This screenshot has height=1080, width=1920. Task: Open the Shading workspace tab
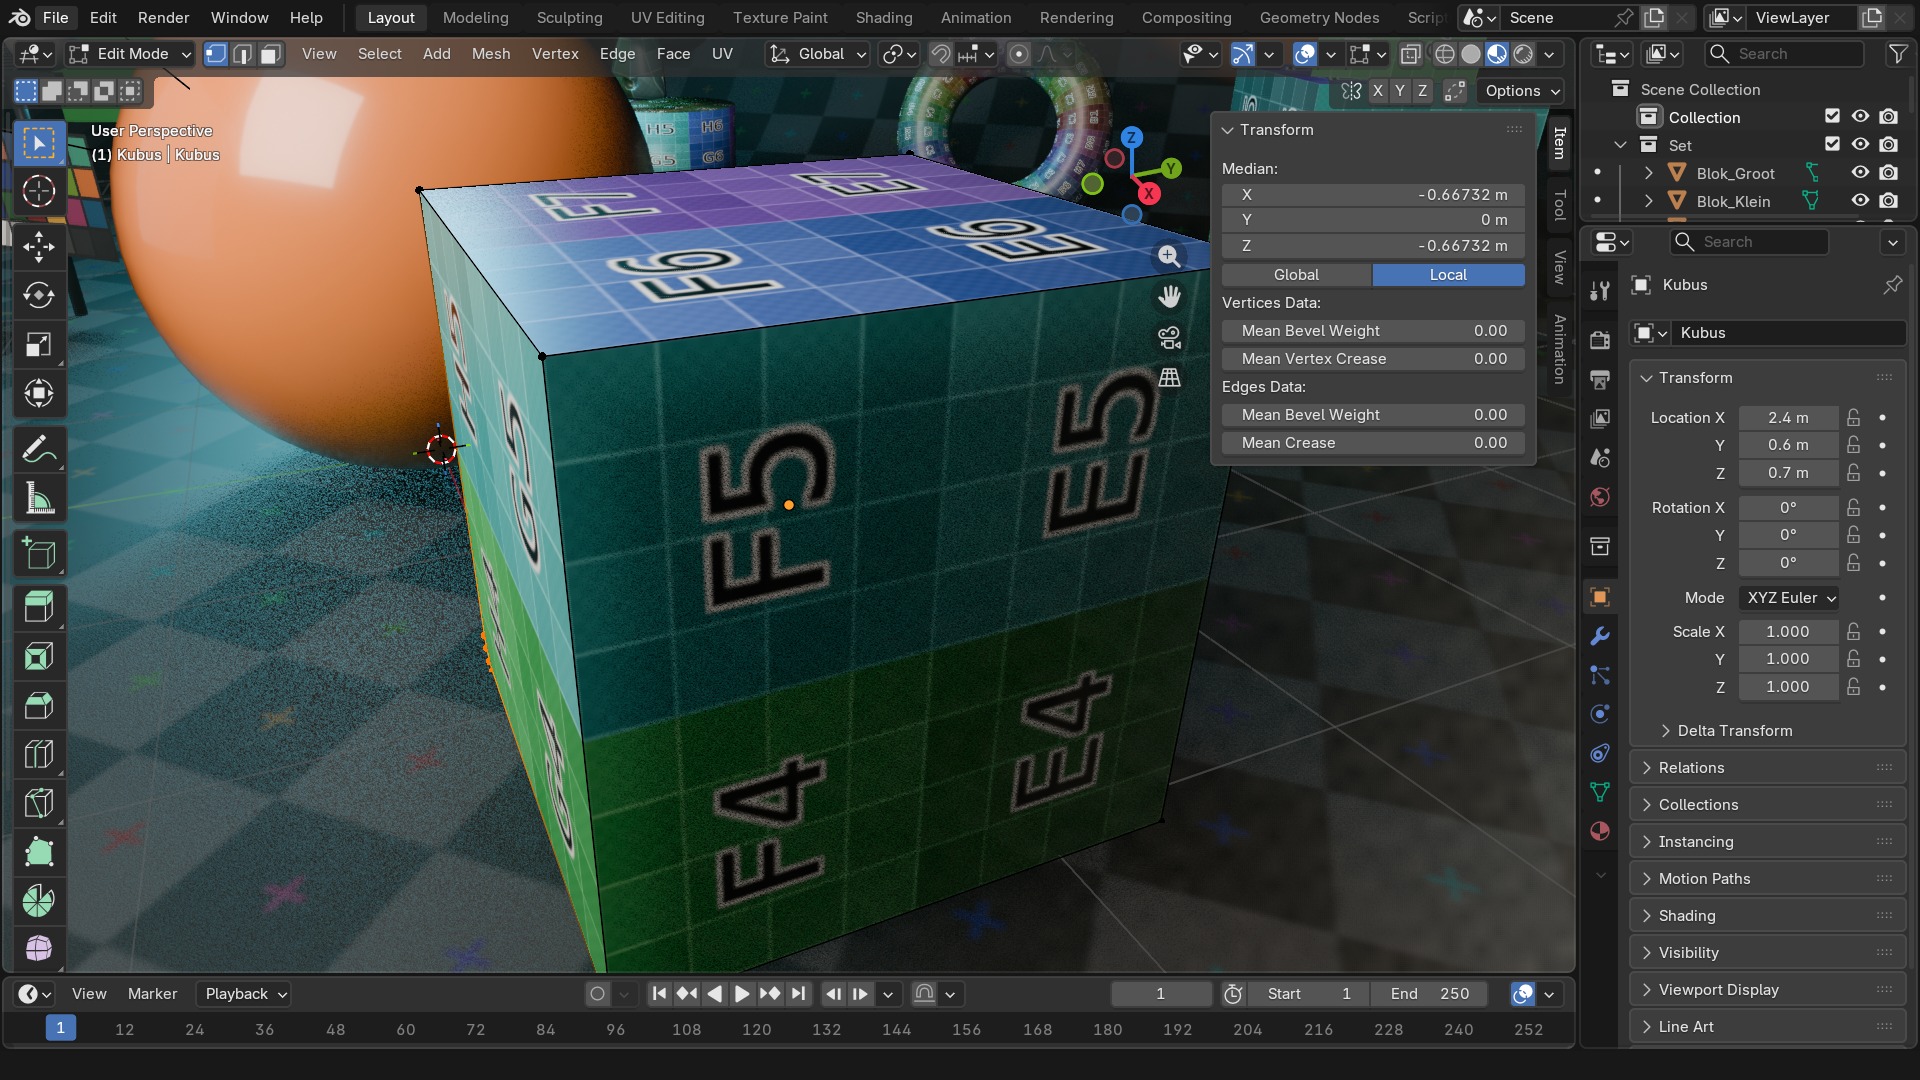pos(883,18)
